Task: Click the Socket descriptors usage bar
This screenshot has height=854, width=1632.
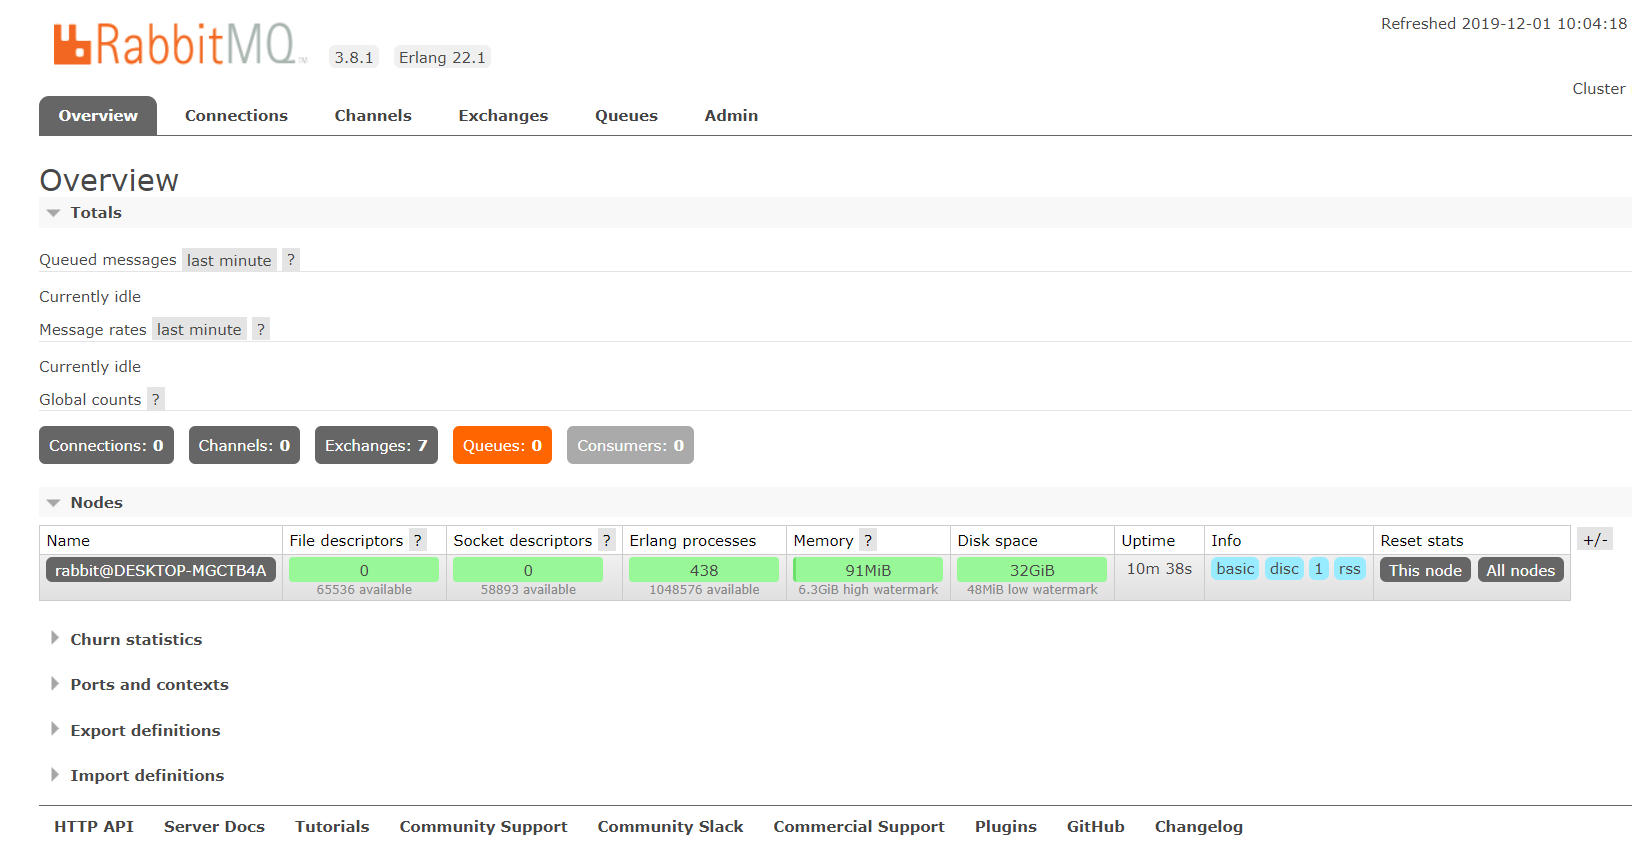Action: [x=528, y=570]
